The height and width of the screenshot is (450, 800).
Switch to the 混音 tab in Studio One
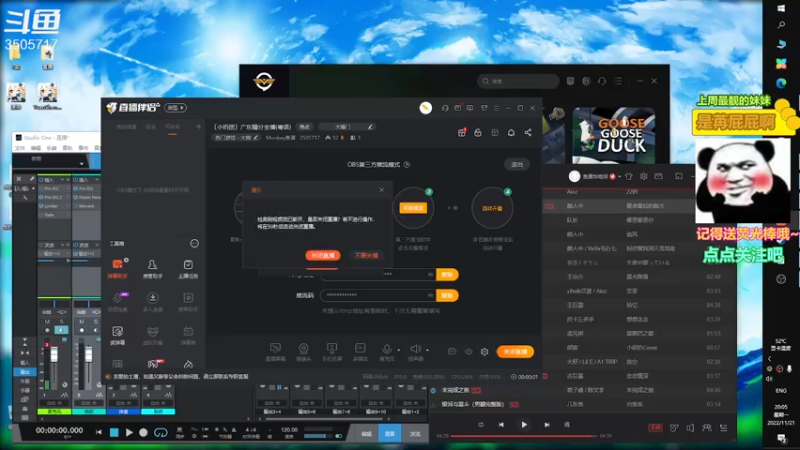[x=390, y=434]
